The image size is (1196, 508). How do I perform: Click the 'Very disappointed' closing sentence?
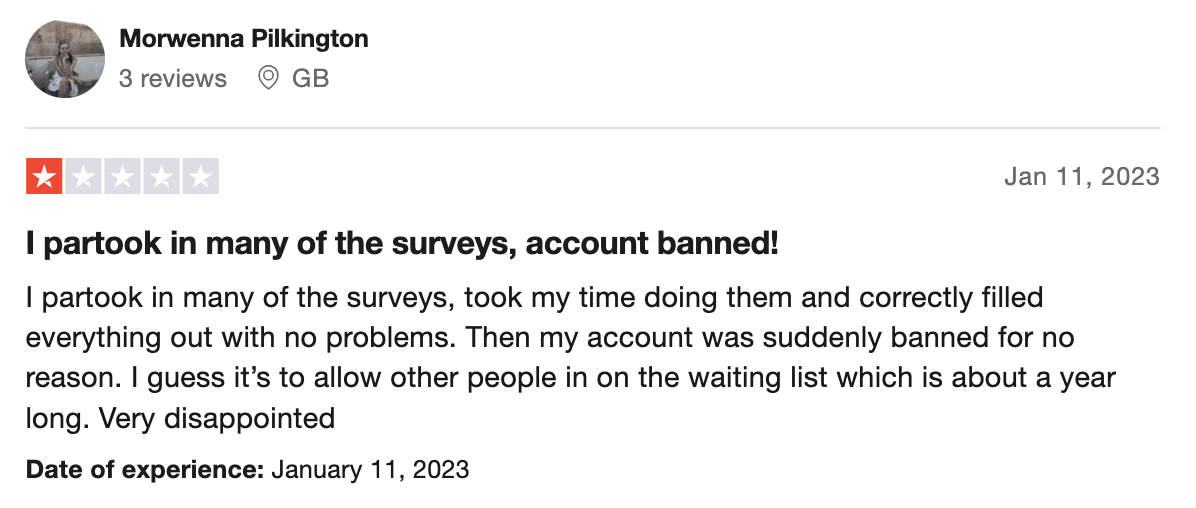click(x=217, y=418)
